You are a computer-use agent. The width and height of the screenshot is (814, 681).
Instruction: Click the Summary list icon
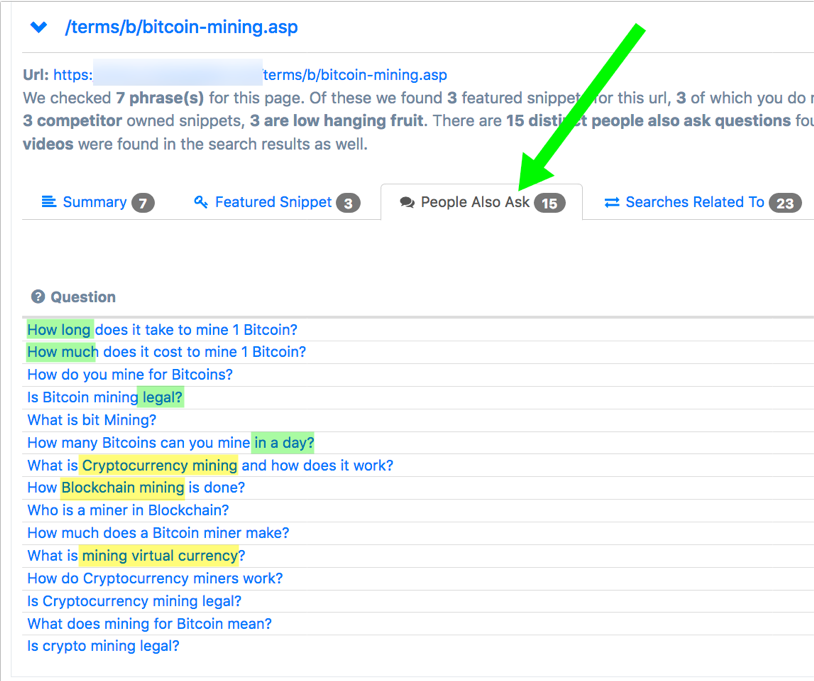coord(48,203)
